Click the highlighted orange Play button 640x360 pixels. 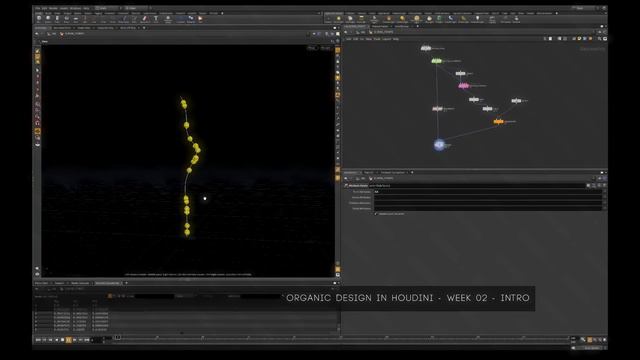(x=69, y=340)
